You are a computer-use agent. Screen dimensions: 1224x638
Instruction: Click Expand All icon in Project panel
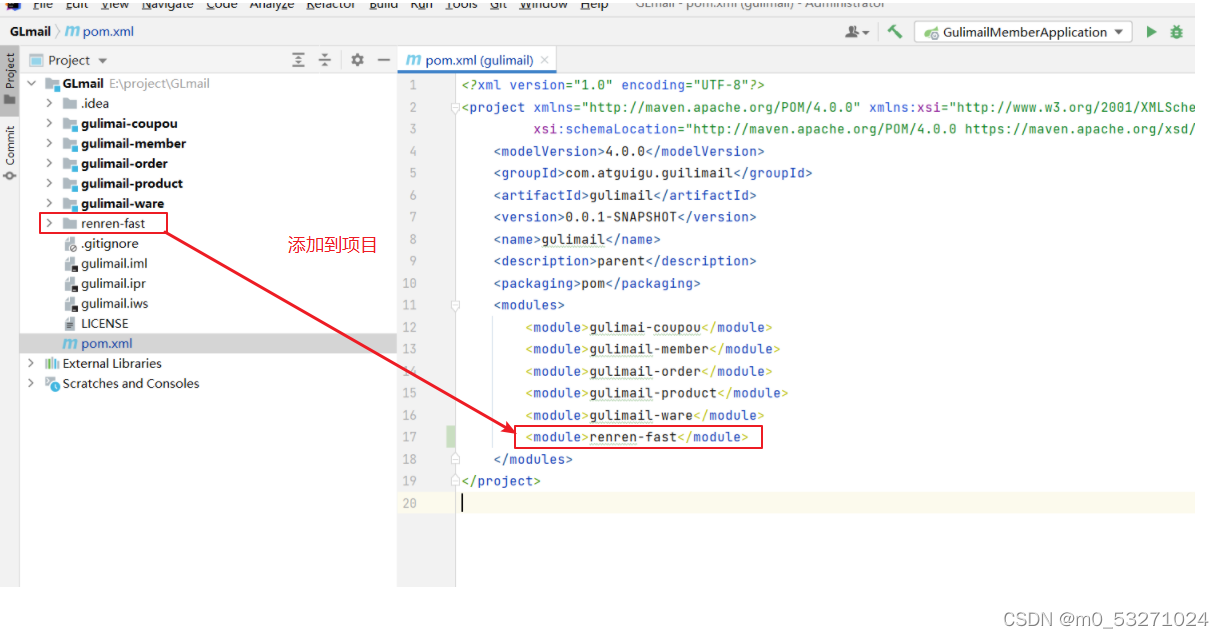pos(298,60)
